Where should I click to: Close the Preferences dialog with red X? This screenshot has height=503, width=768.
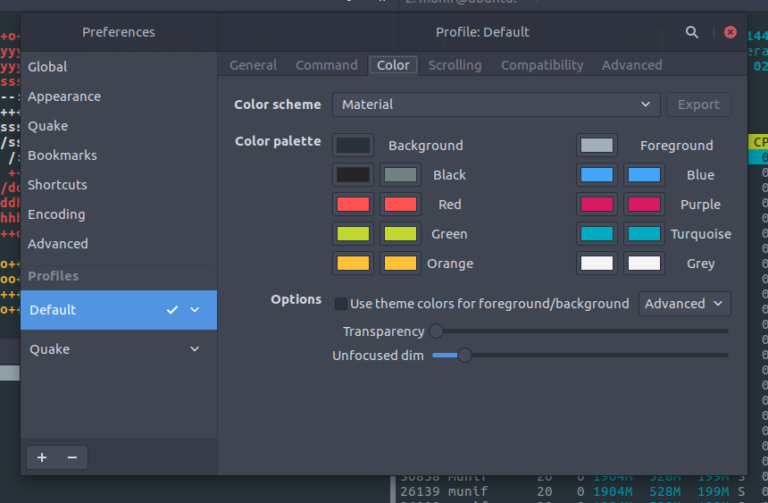730,32
